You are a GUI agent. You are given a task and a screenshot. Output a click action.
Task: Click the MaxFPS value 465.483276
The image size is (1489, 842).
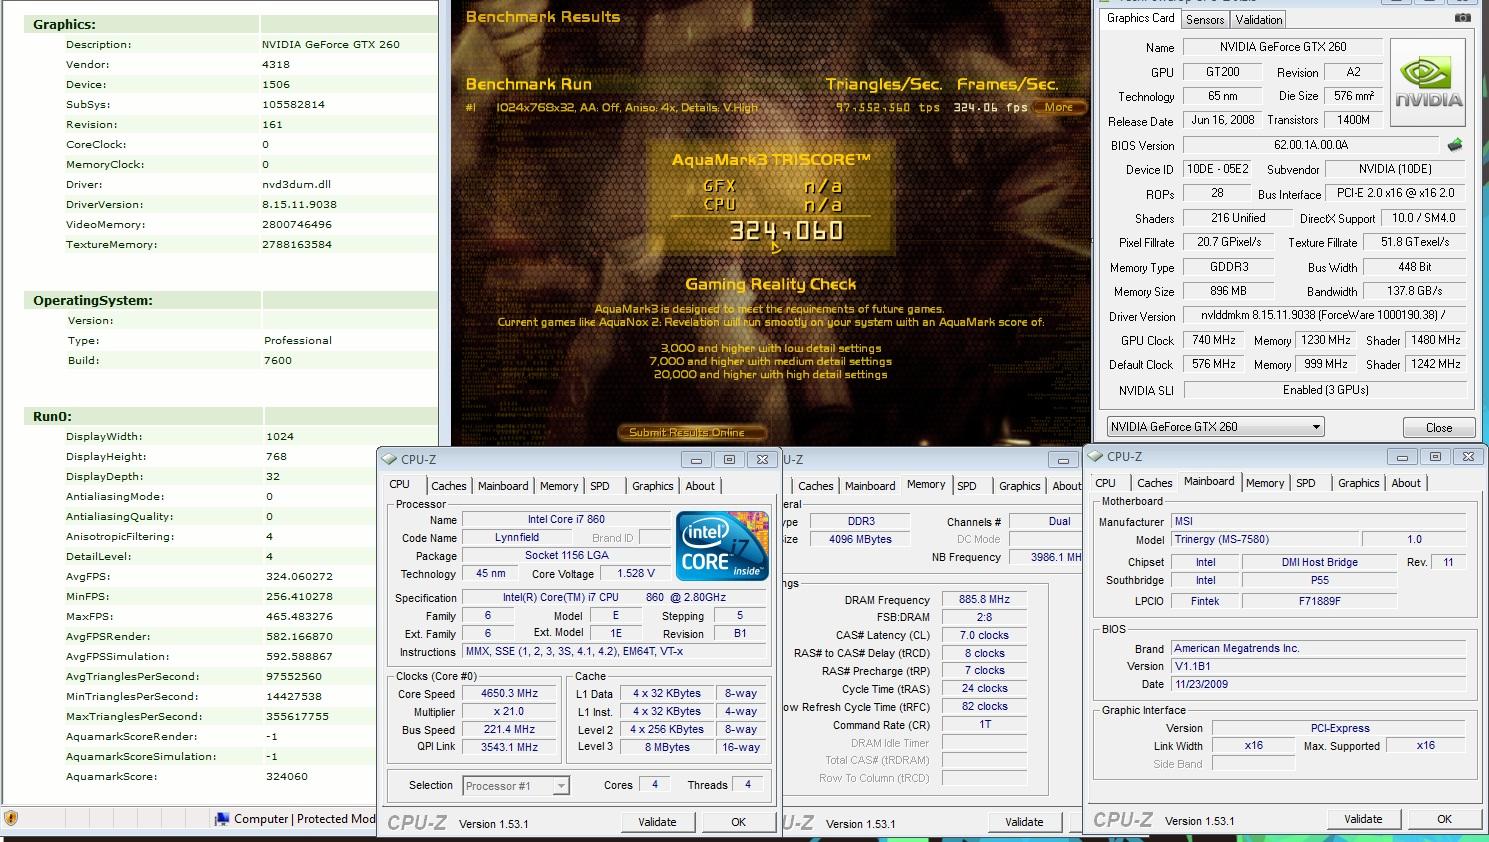299,617
